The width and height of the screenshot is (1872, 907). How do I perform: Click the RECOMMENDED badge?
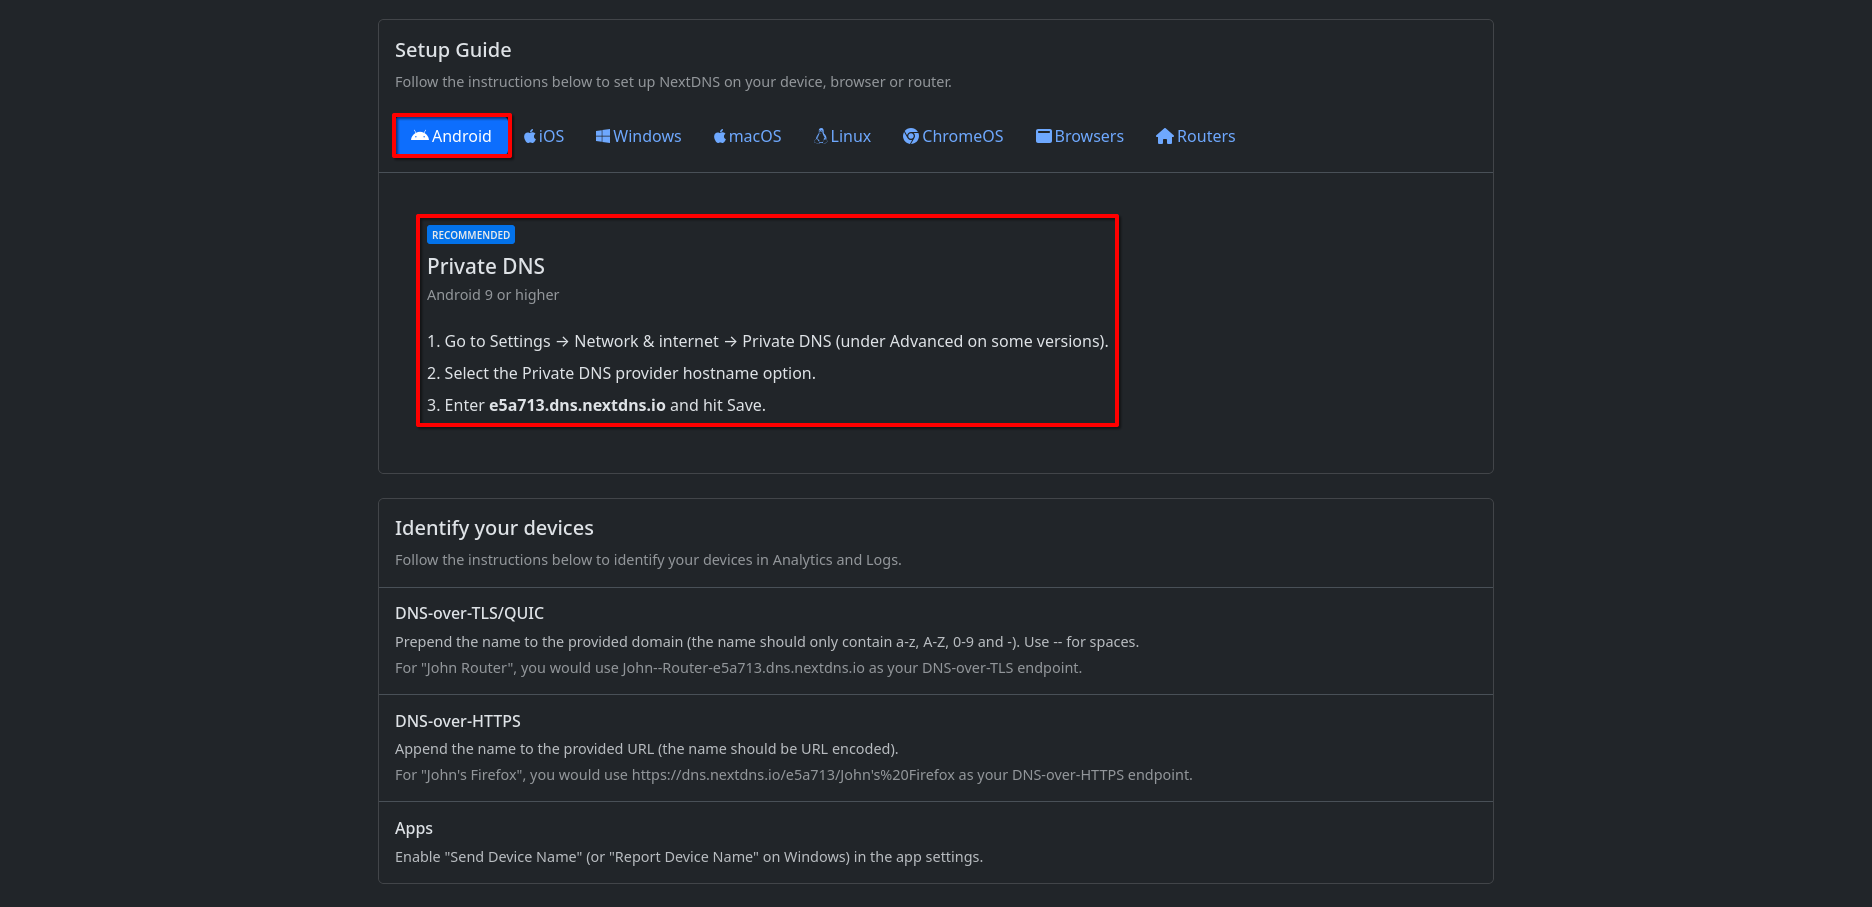471,235
